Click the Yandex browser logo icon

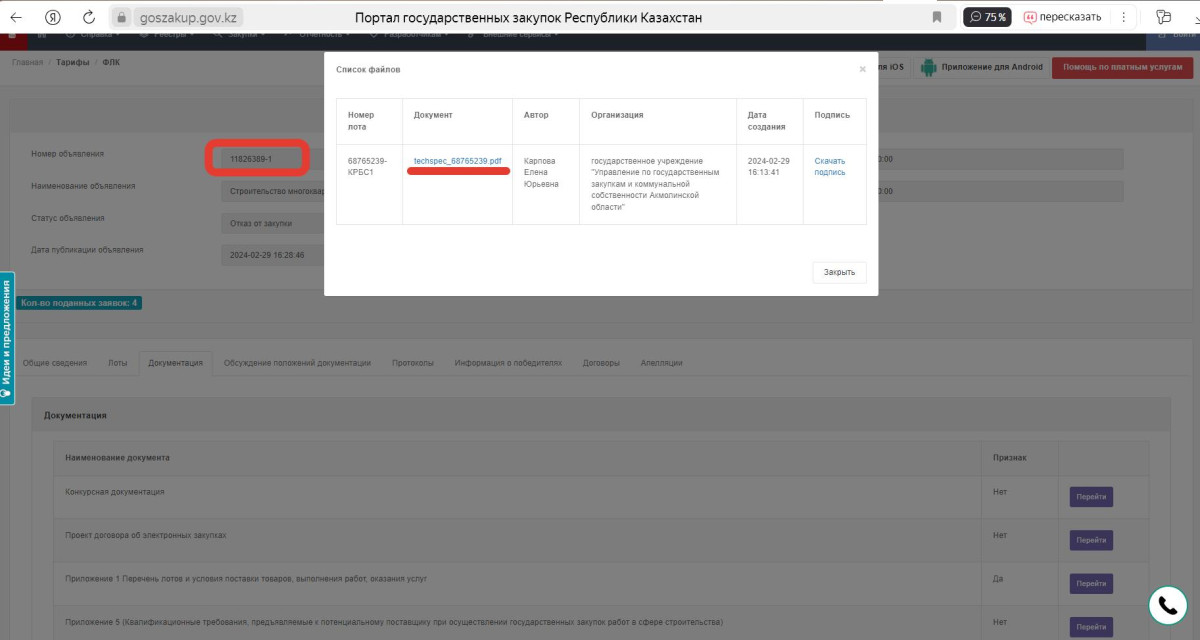coord(53,17)
